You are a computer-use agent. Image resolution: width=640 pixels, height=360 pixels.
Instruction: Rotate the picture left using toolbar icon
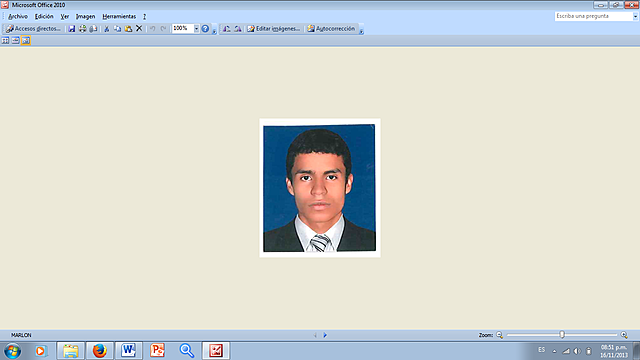coord(227,29)
